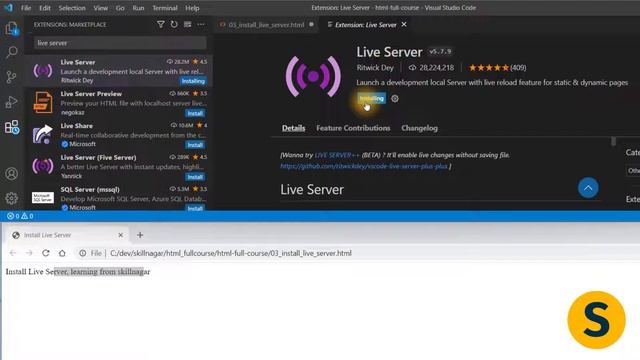Click the VS Code logo icon

coord(8,7)
